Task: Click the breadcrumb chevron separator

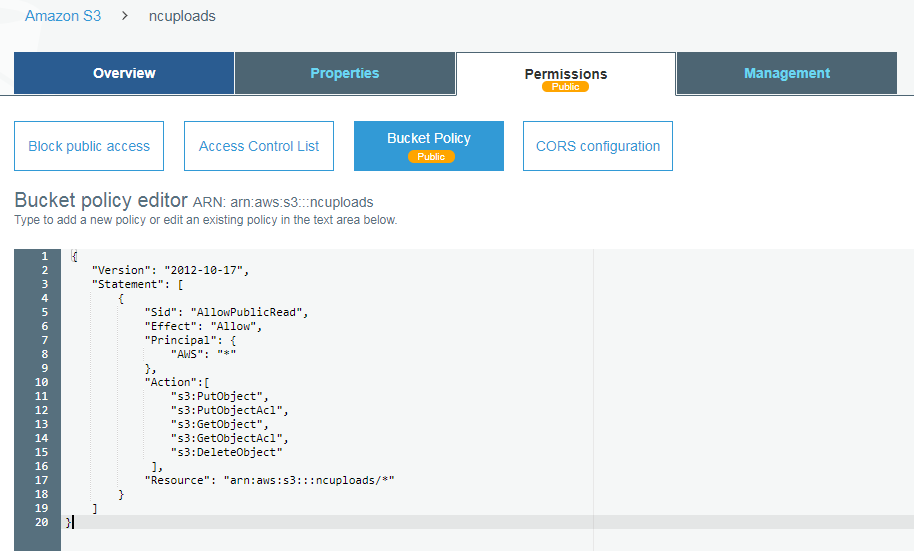Action: click(x=125, y=16)
